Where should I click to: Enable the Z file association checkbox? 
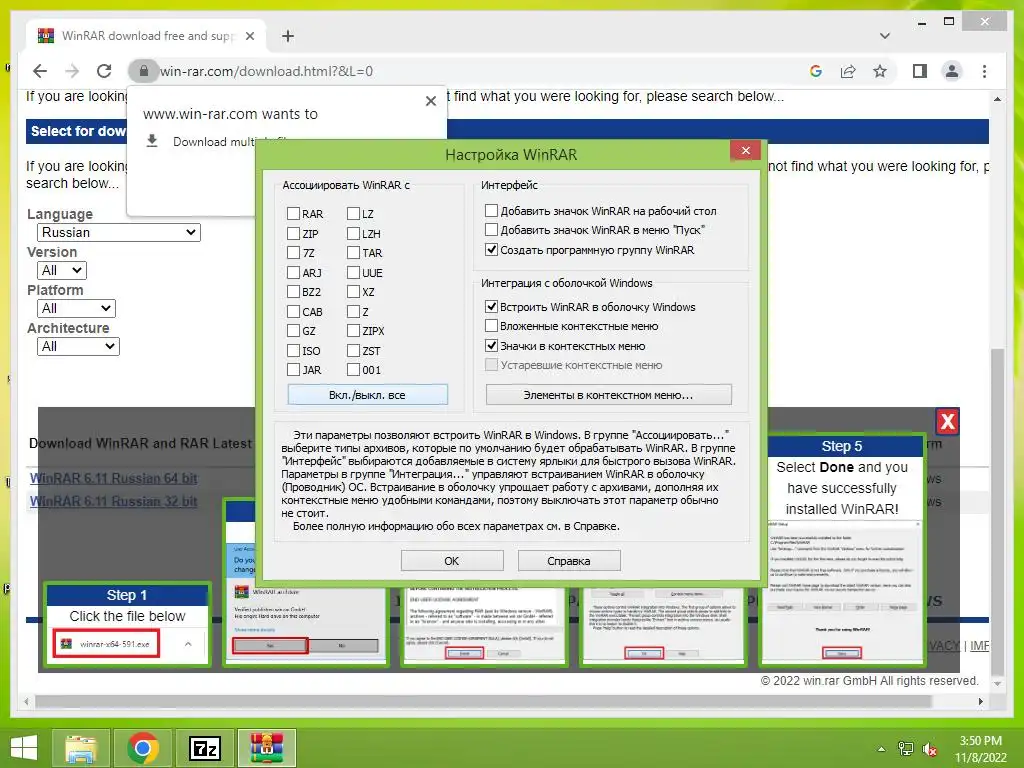353,312
